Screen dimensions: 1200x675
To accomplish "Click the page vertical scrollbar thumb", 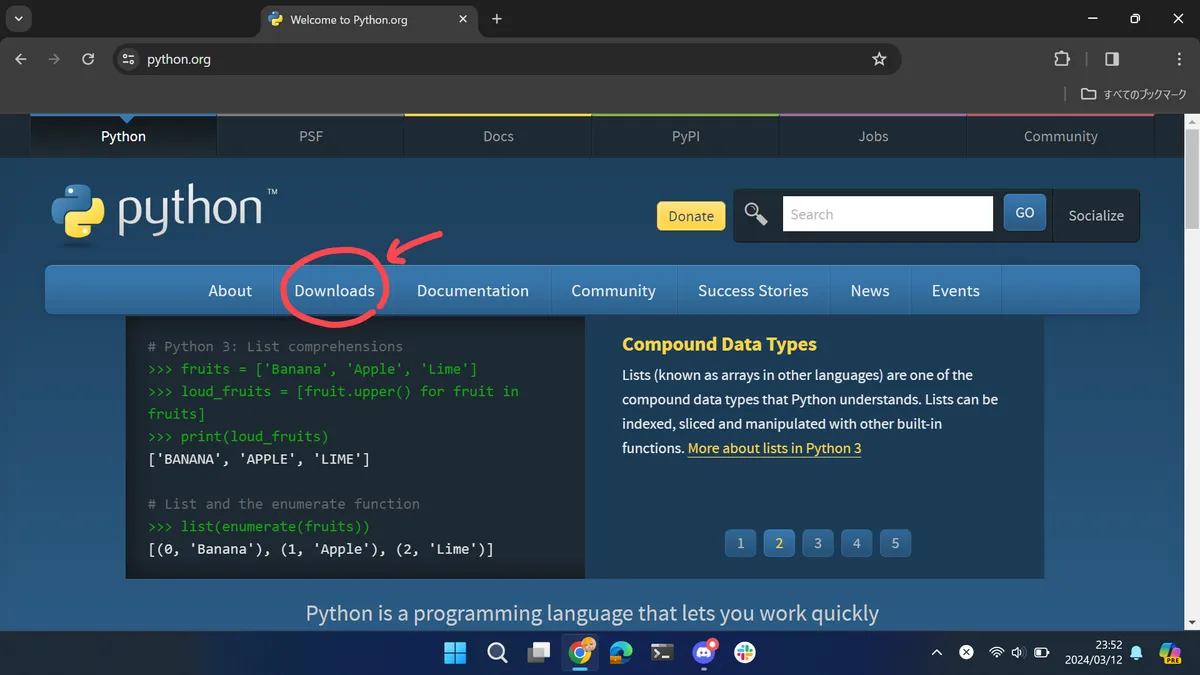I will coord(1191,180).
